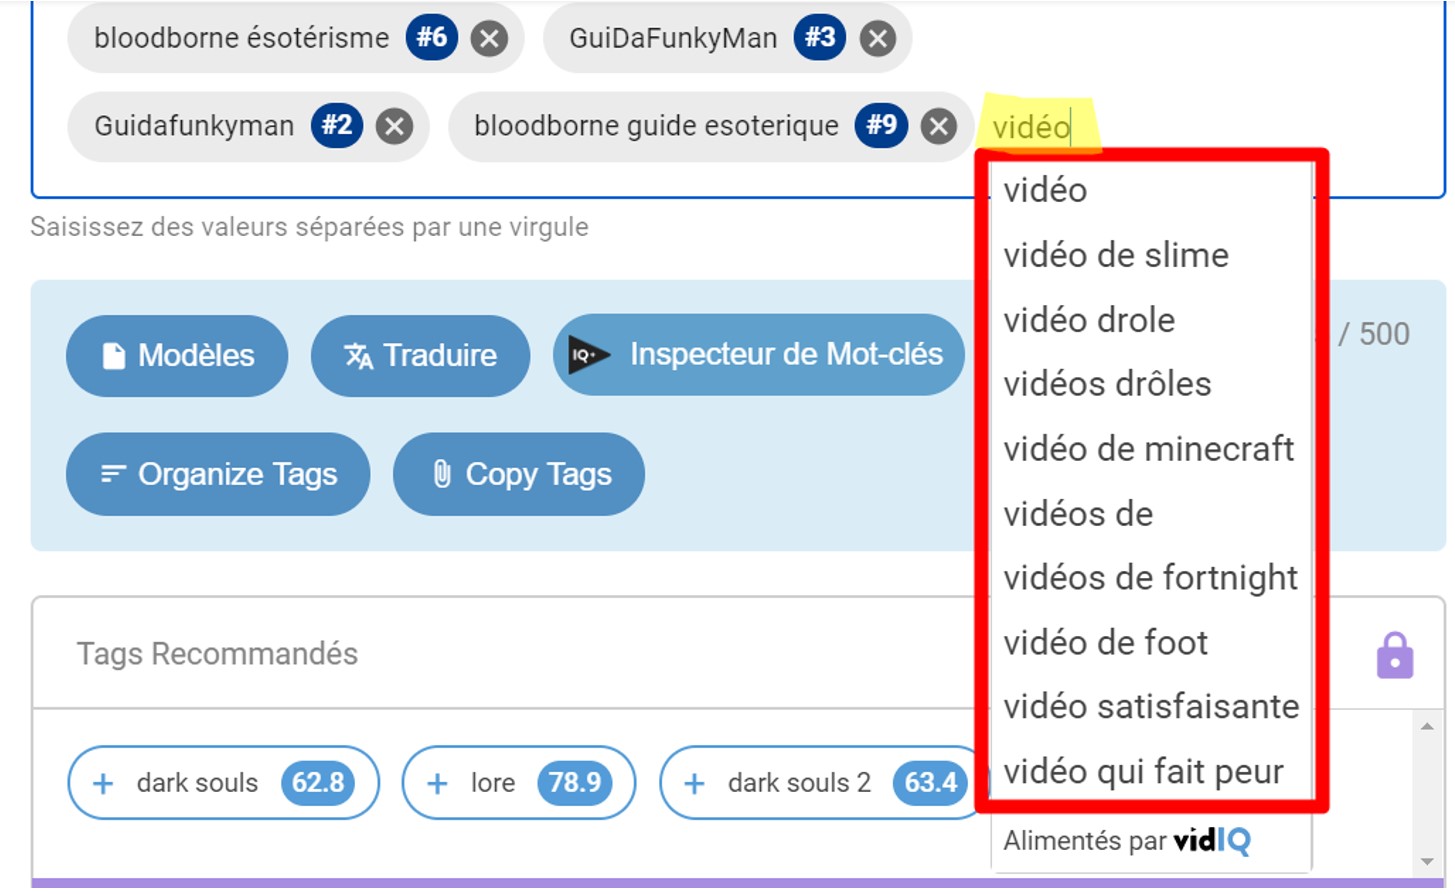Click the 'bloodborne guide esoterique' tag text
The image size is (1455, 894).
tap(656, 126)
